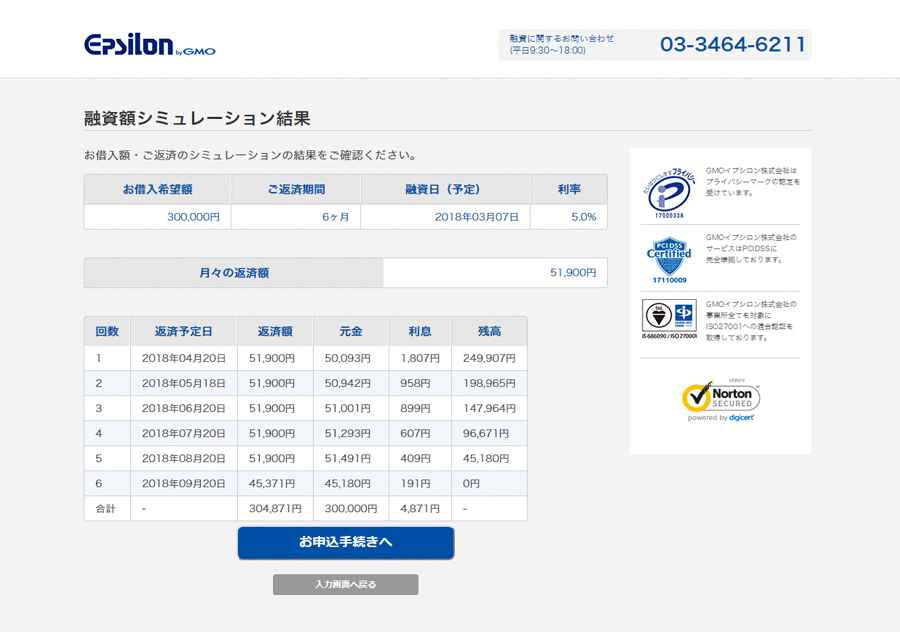This screenshot has width=900, height=632.
Task: Click the ISO27001 certification description text
Action: tap(751, 321)
